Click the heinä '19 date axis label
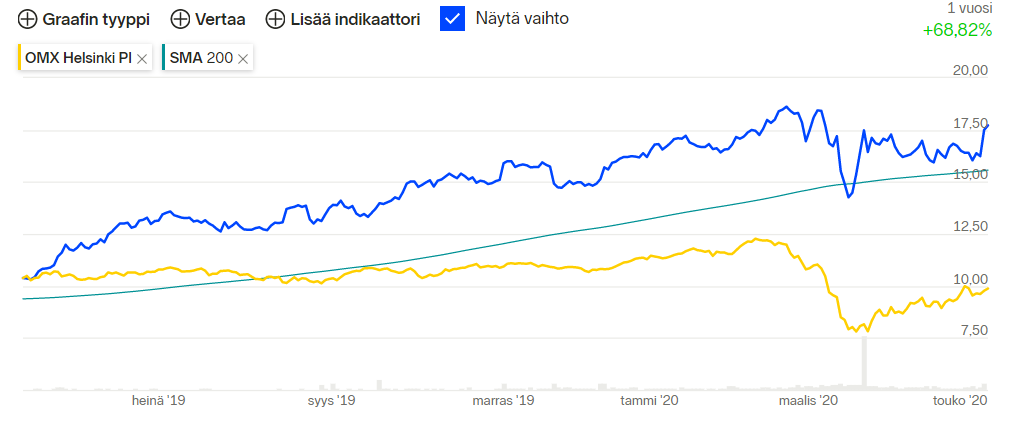Image resolution: width=1015 pixels, height=432 pixels. pos(159,402)
